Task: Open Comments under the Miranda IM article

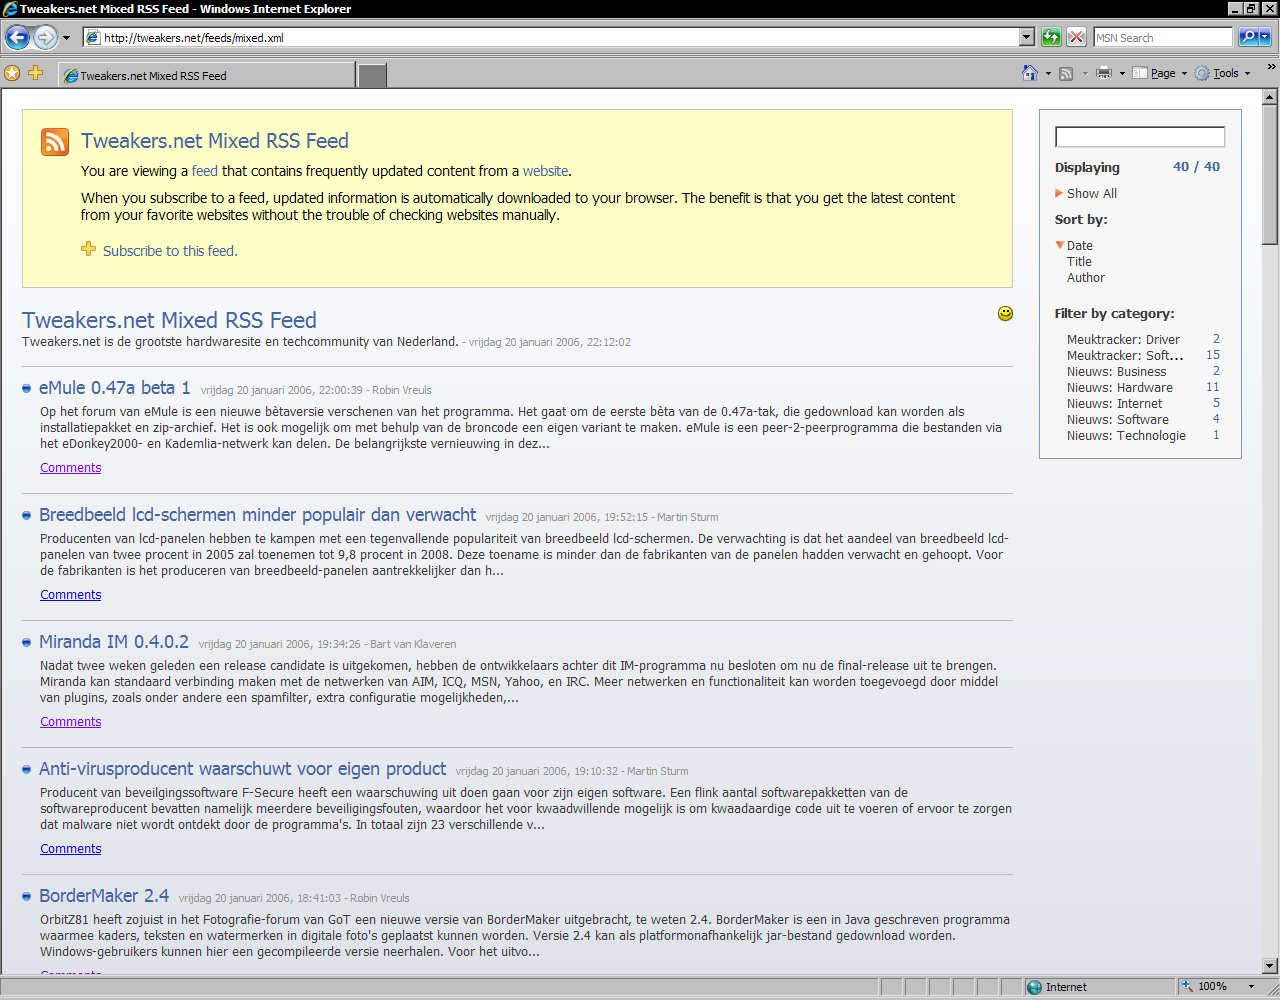Action: 70,722
